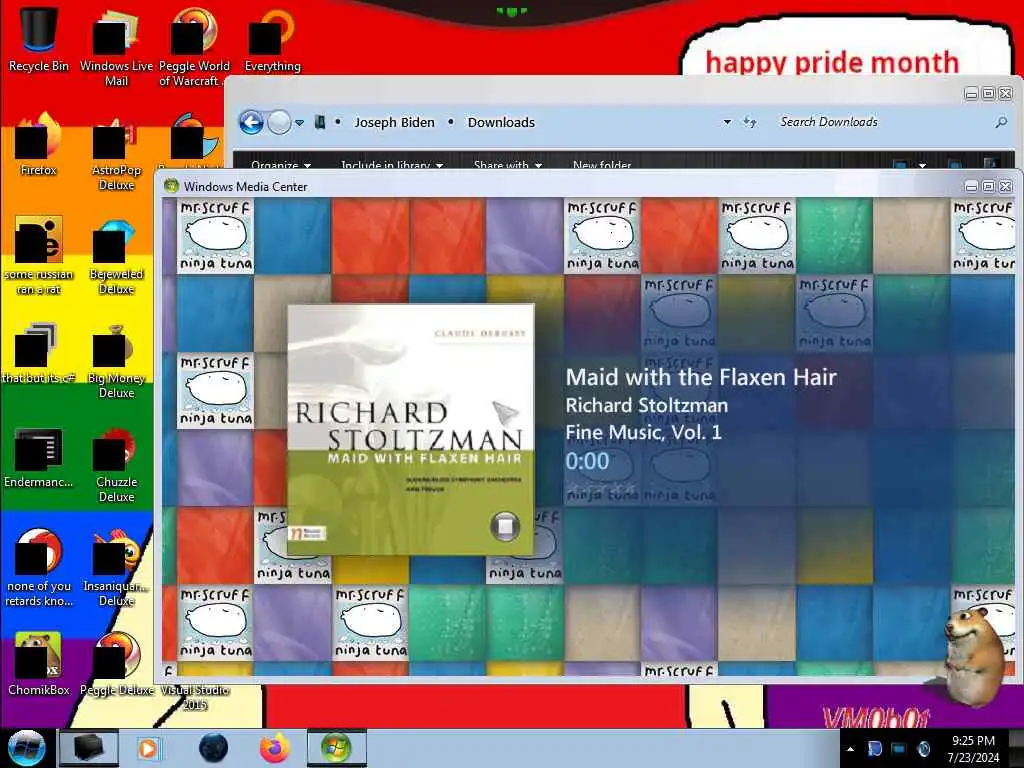Click New folder in Explorer toolbar
The height and width of the screenshot is (768, 1024).
(x=602, y=165)
